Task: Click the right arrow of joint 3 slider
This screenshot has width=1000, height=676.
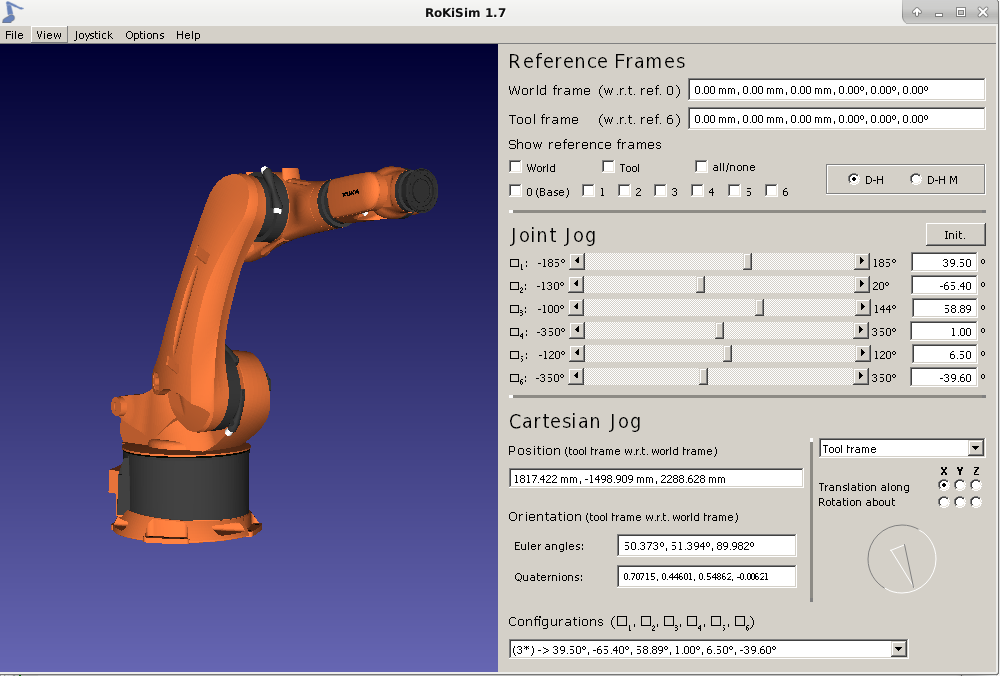Action: [x=862, y=307]
